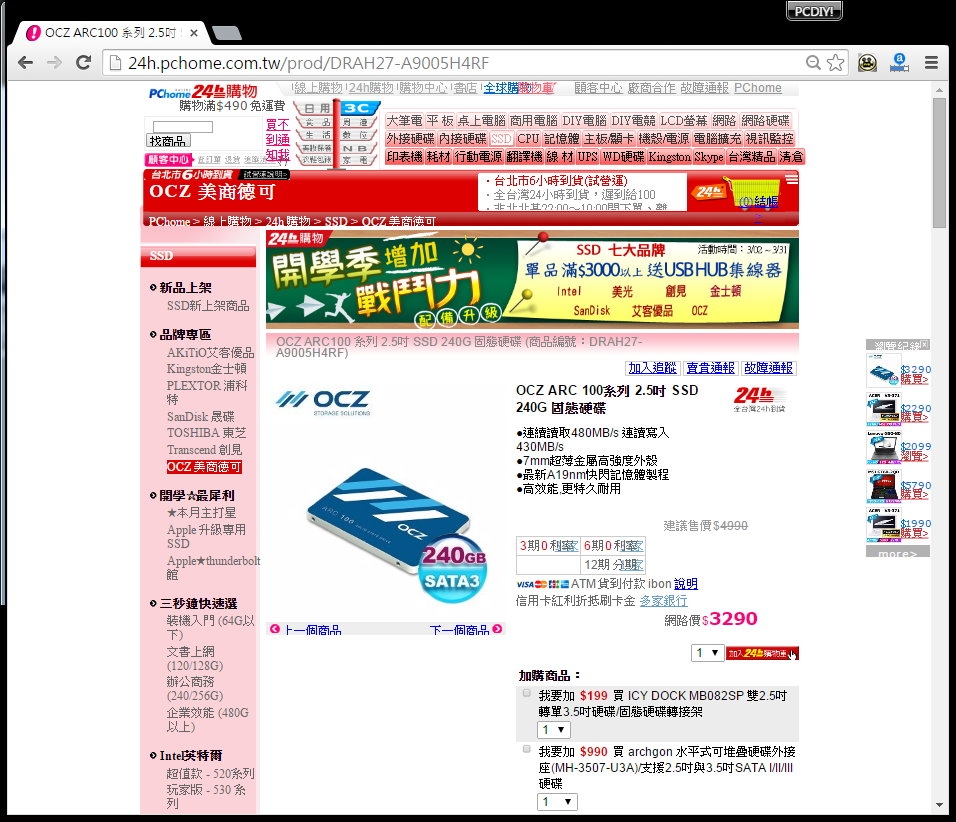Click the product search input field
Image resolution: width=956 pixels, height=822 pixels.
(x=182, y=127)
